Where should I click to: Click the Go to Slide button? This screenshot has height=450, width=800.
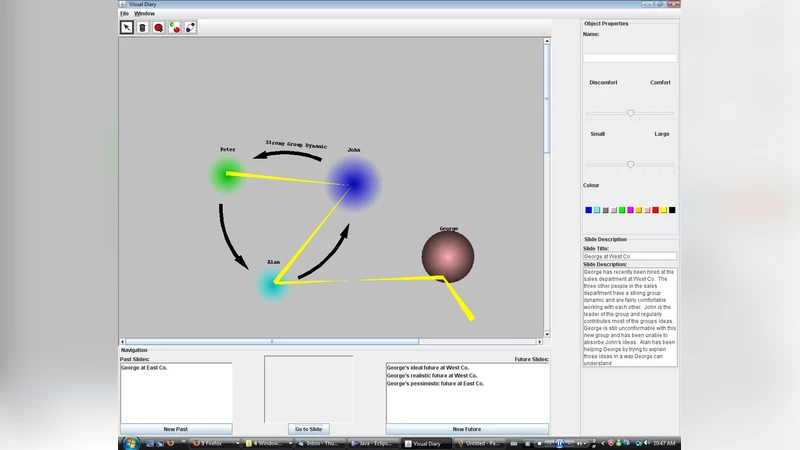pyautogui.click(x=309, y=429)
